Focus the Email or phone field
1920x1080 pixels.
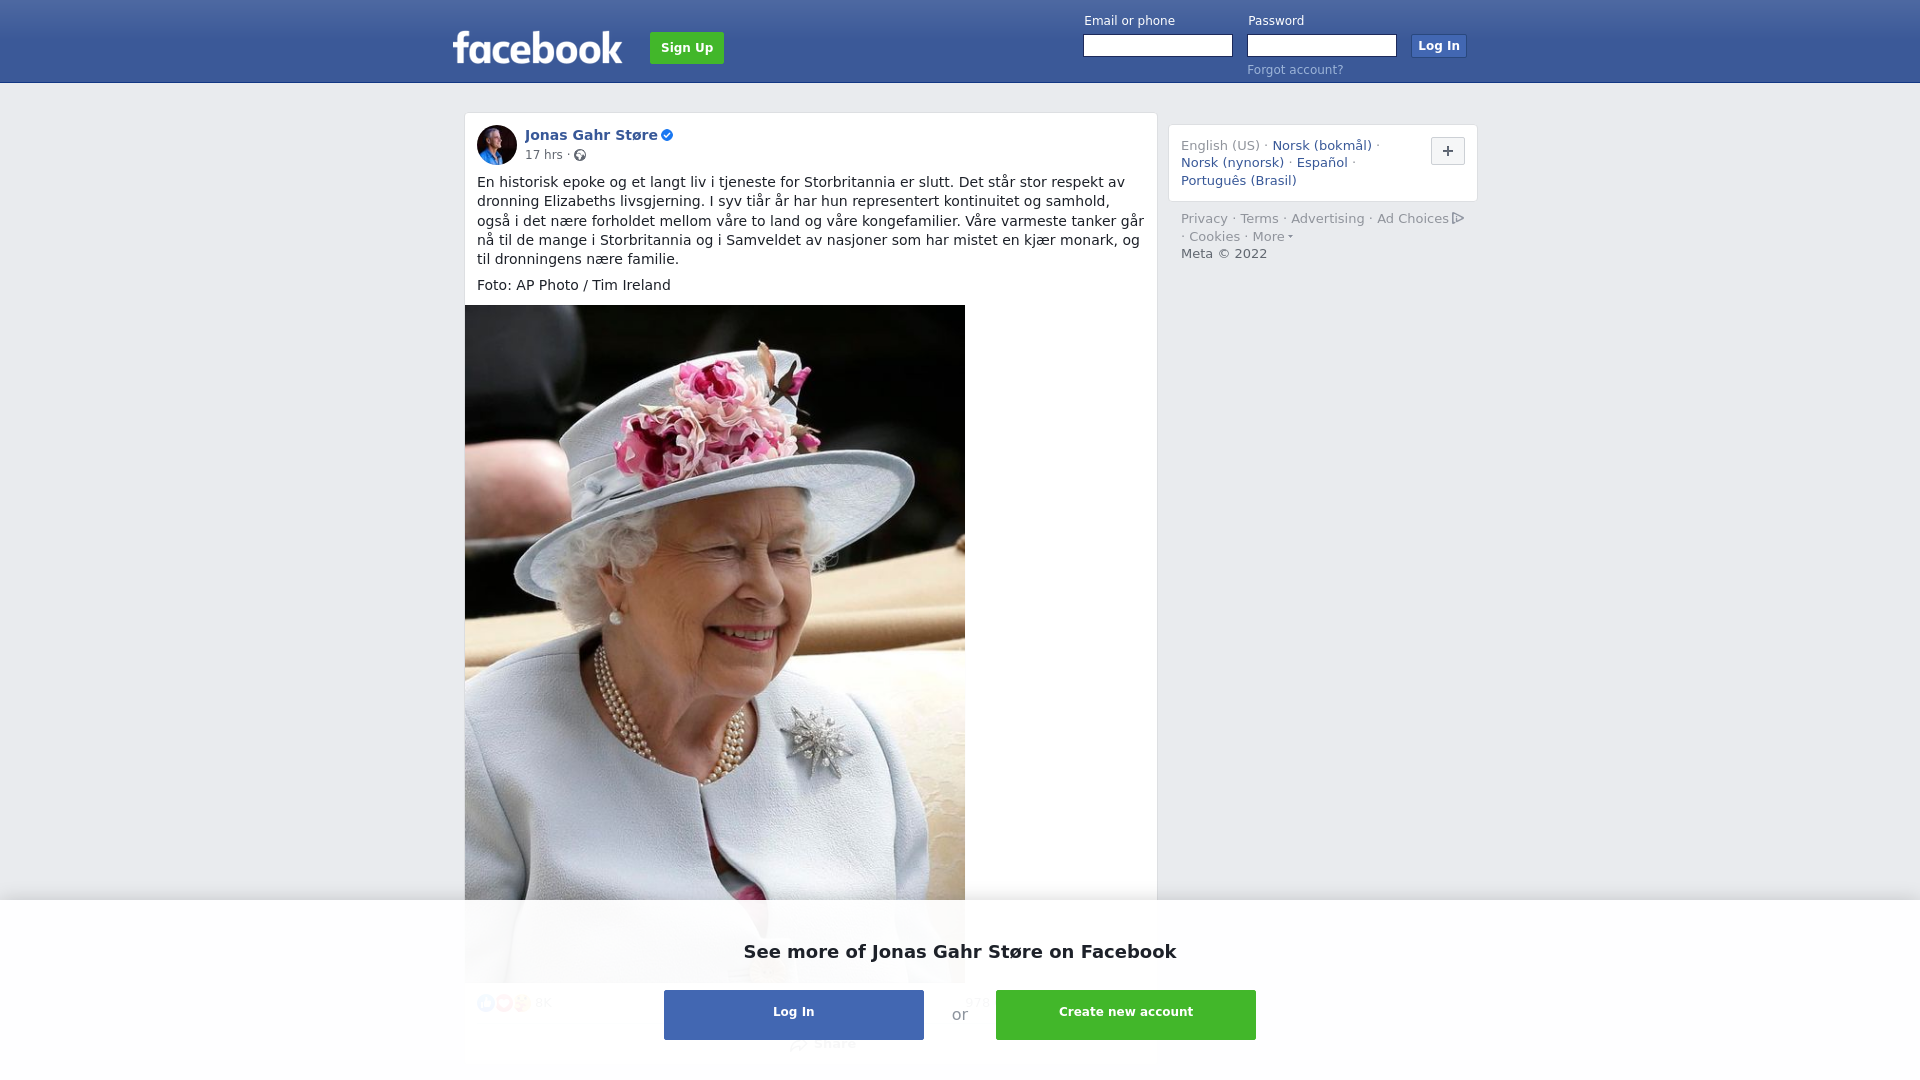(1158, 46)
